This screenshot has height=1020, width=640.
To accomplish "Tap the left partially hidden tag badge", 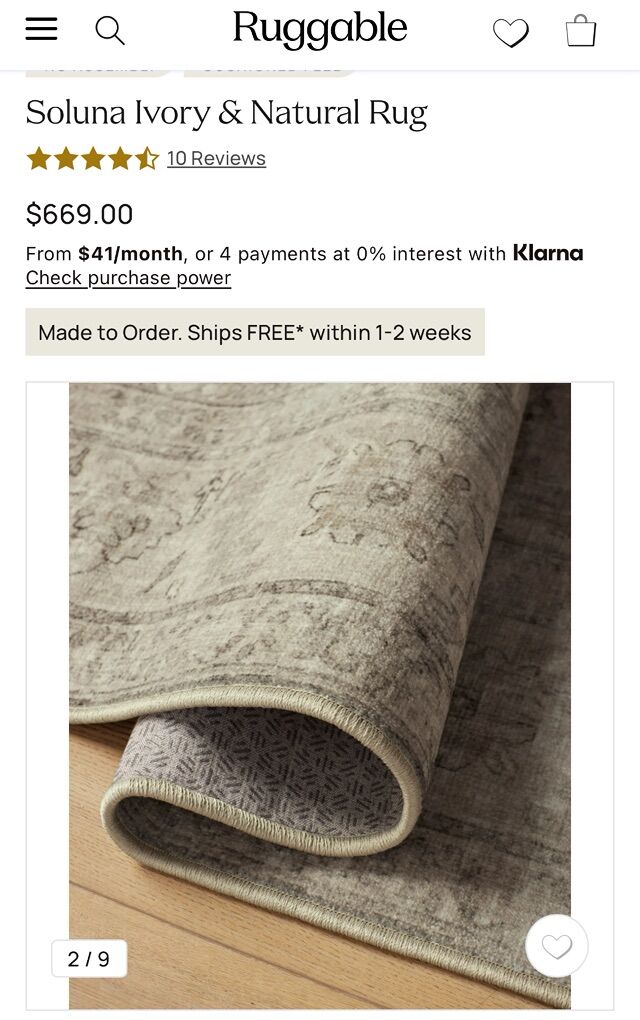I will [x=98, y=70].
